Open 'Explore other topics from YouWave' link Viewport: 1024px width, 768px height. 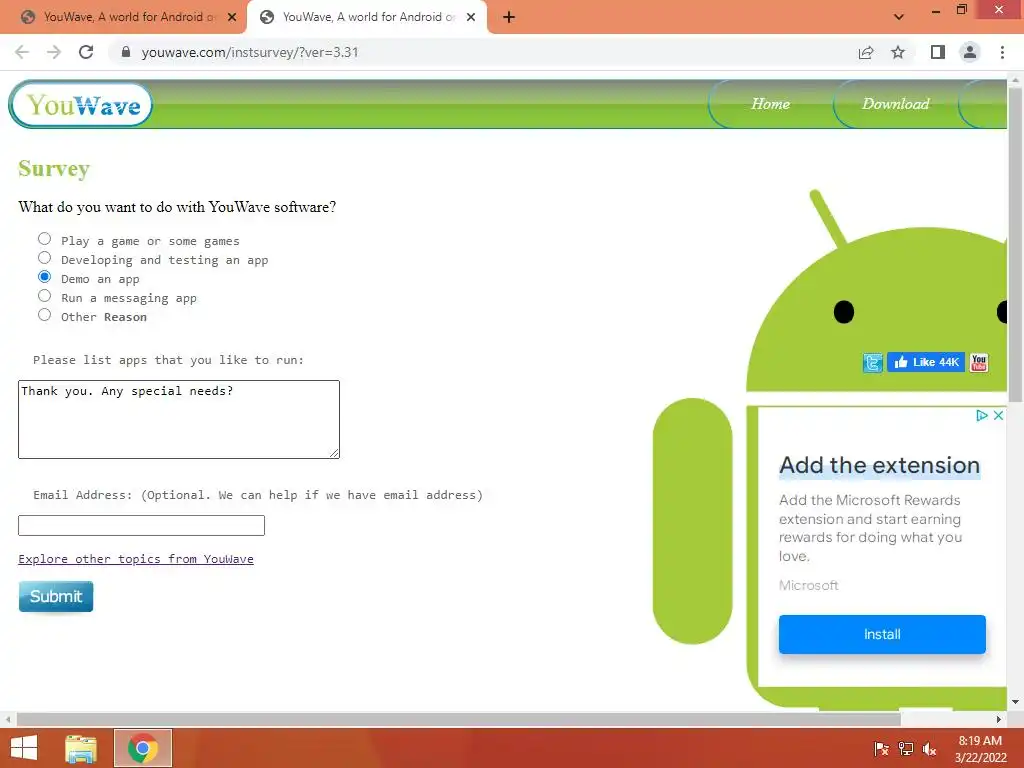[136, 559]
